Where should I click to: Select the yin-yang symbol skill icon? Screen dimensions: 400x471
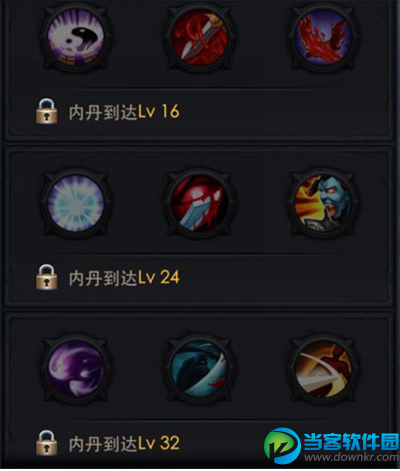pyautogui.click(x=76, y=37)
